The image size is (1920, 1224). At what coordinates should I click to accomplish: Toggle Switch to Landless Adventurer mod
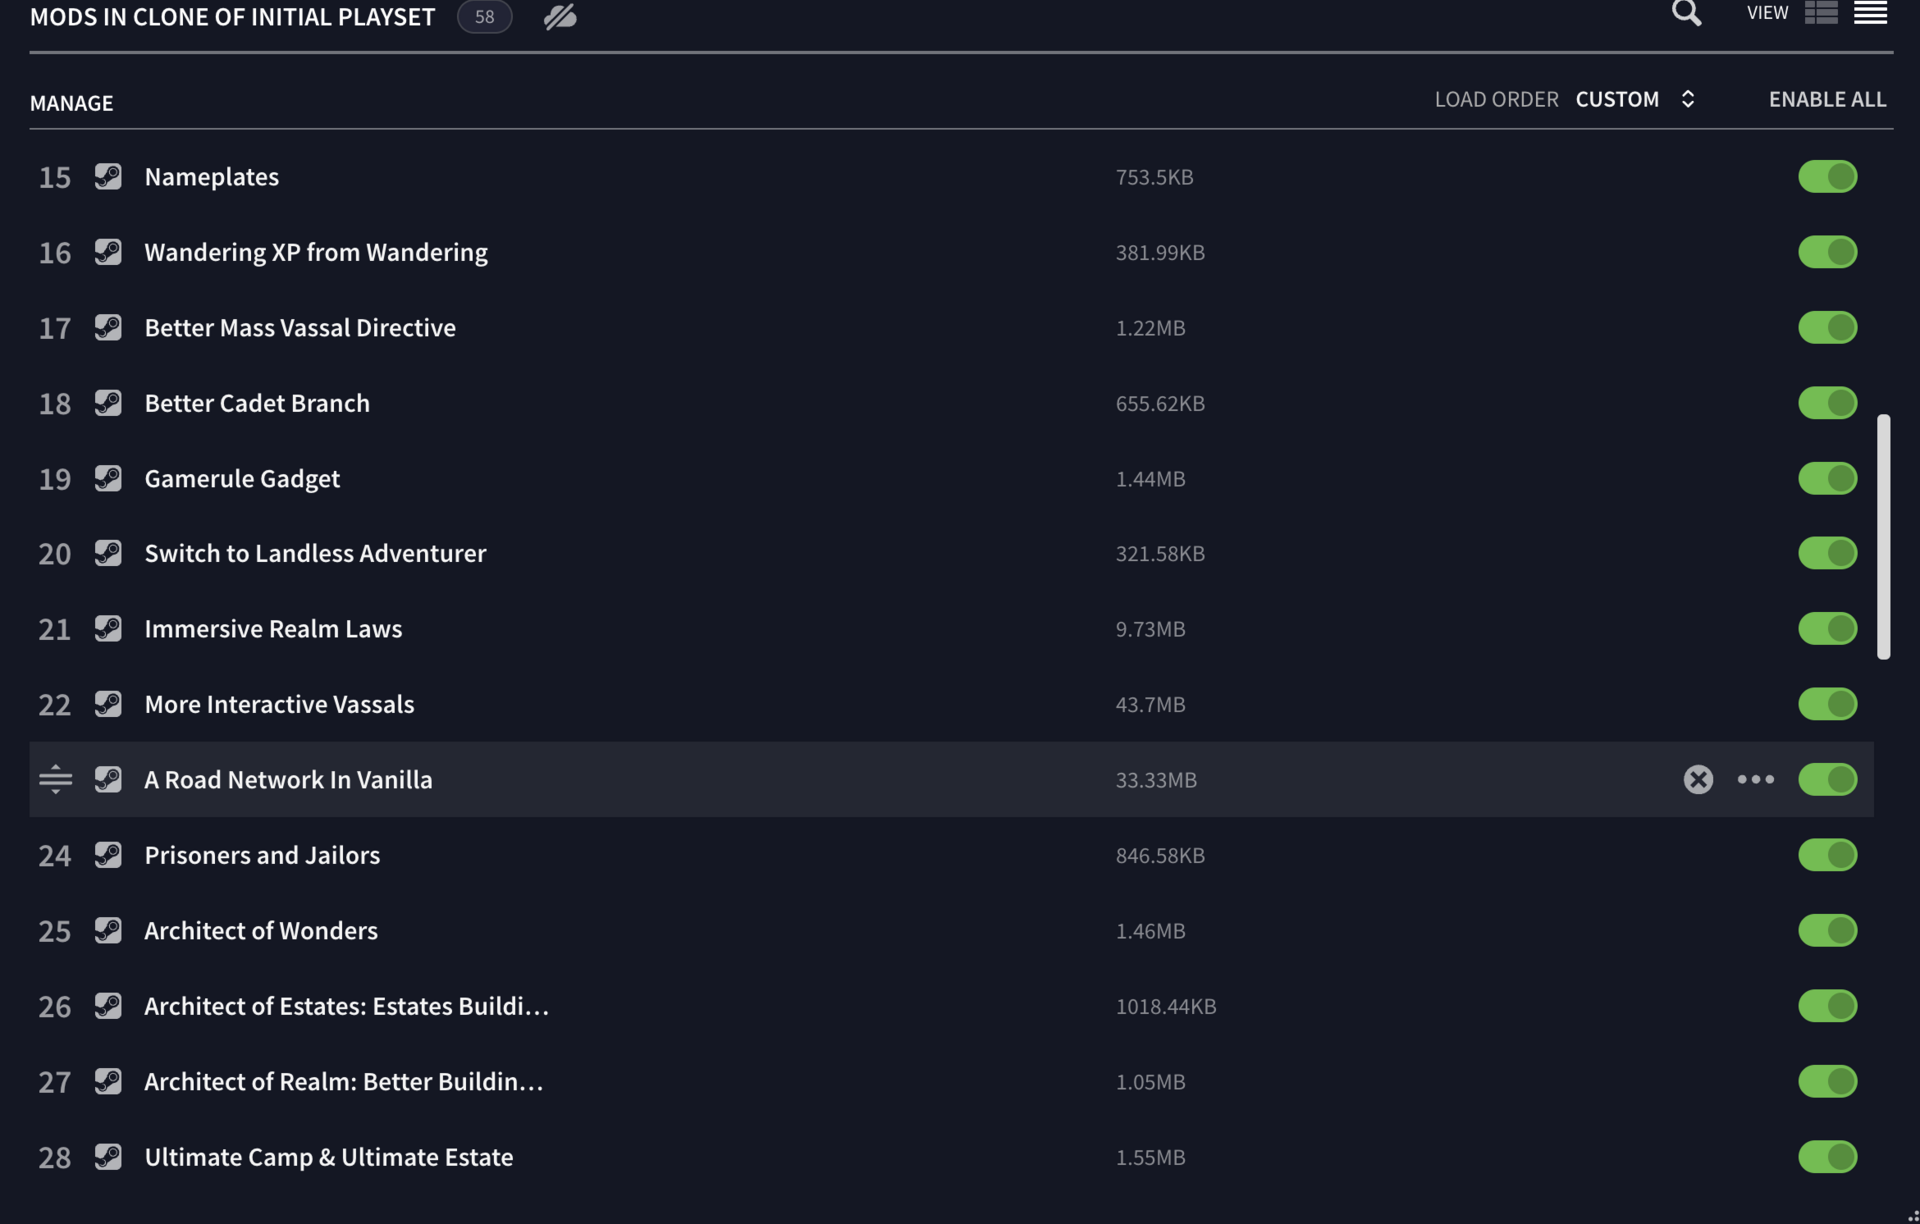point(1827,553)
